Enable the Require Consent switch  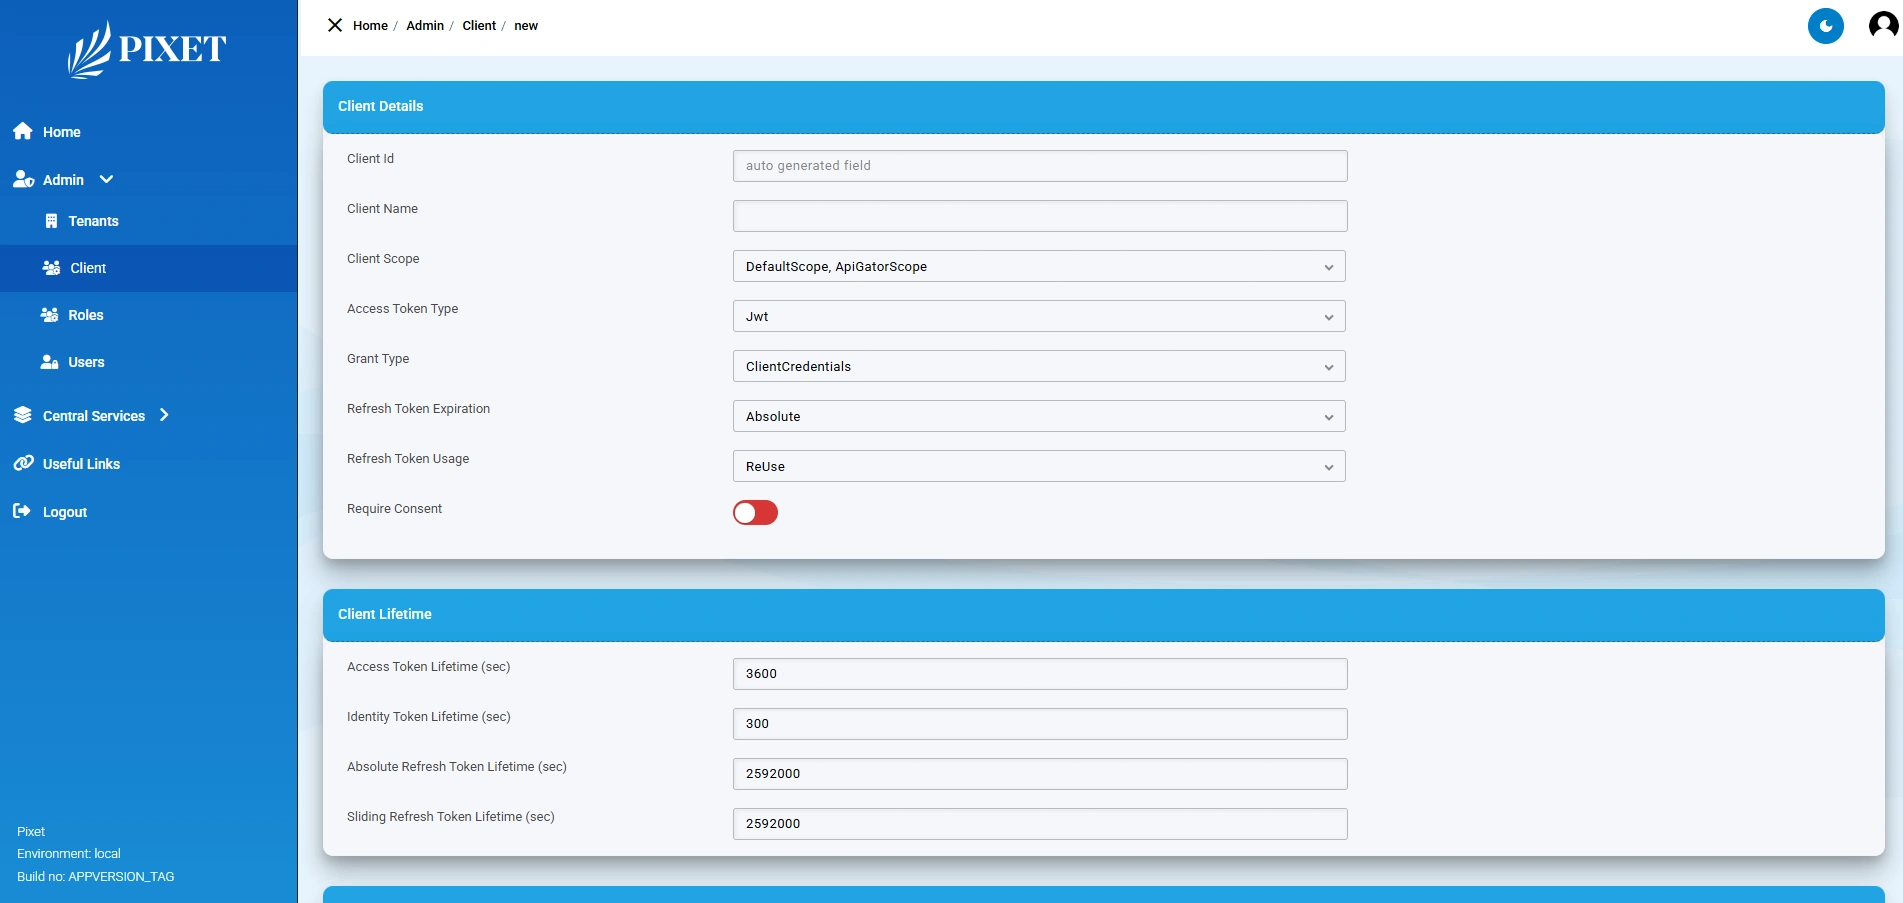tap(755, 513)
